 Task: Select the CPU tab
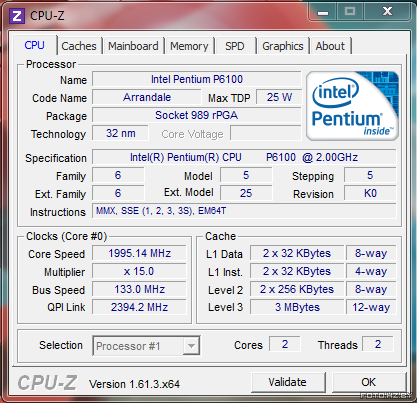(34, 45)
